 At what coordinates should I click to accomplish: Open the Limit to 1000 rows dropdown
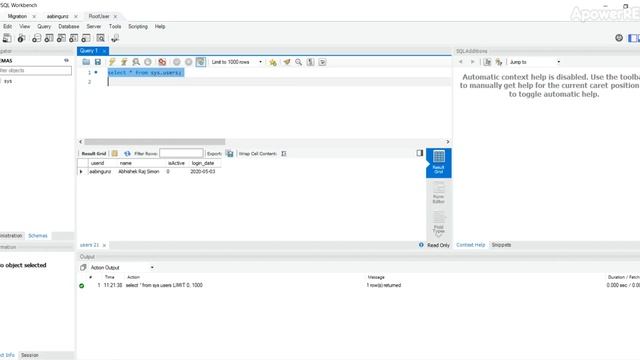coord(236,62)
